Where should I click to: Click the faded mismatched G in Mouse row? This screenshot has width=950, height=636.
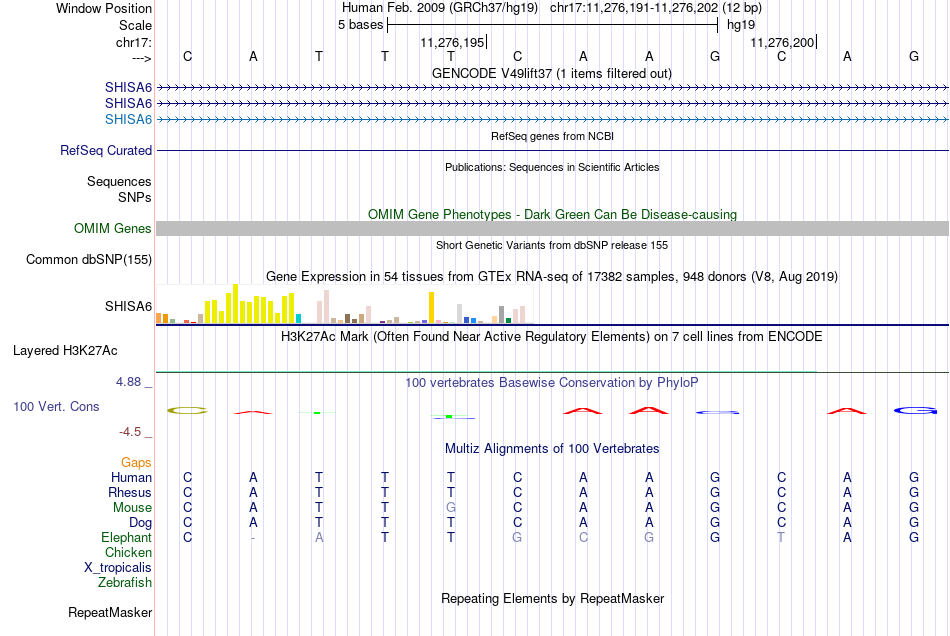pyautogui.click(x=451, y=508)
